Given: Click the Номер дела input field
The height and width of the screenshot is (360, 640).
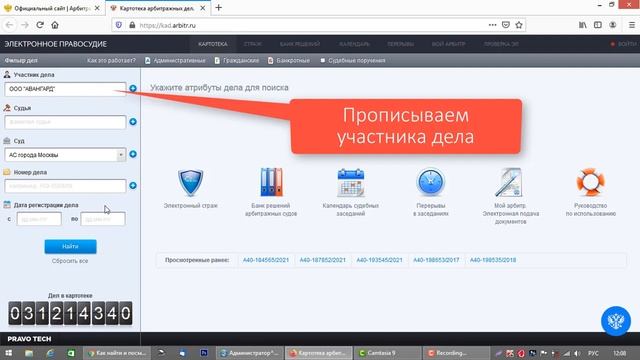Looking at the screenshot, I should [65, 186].
